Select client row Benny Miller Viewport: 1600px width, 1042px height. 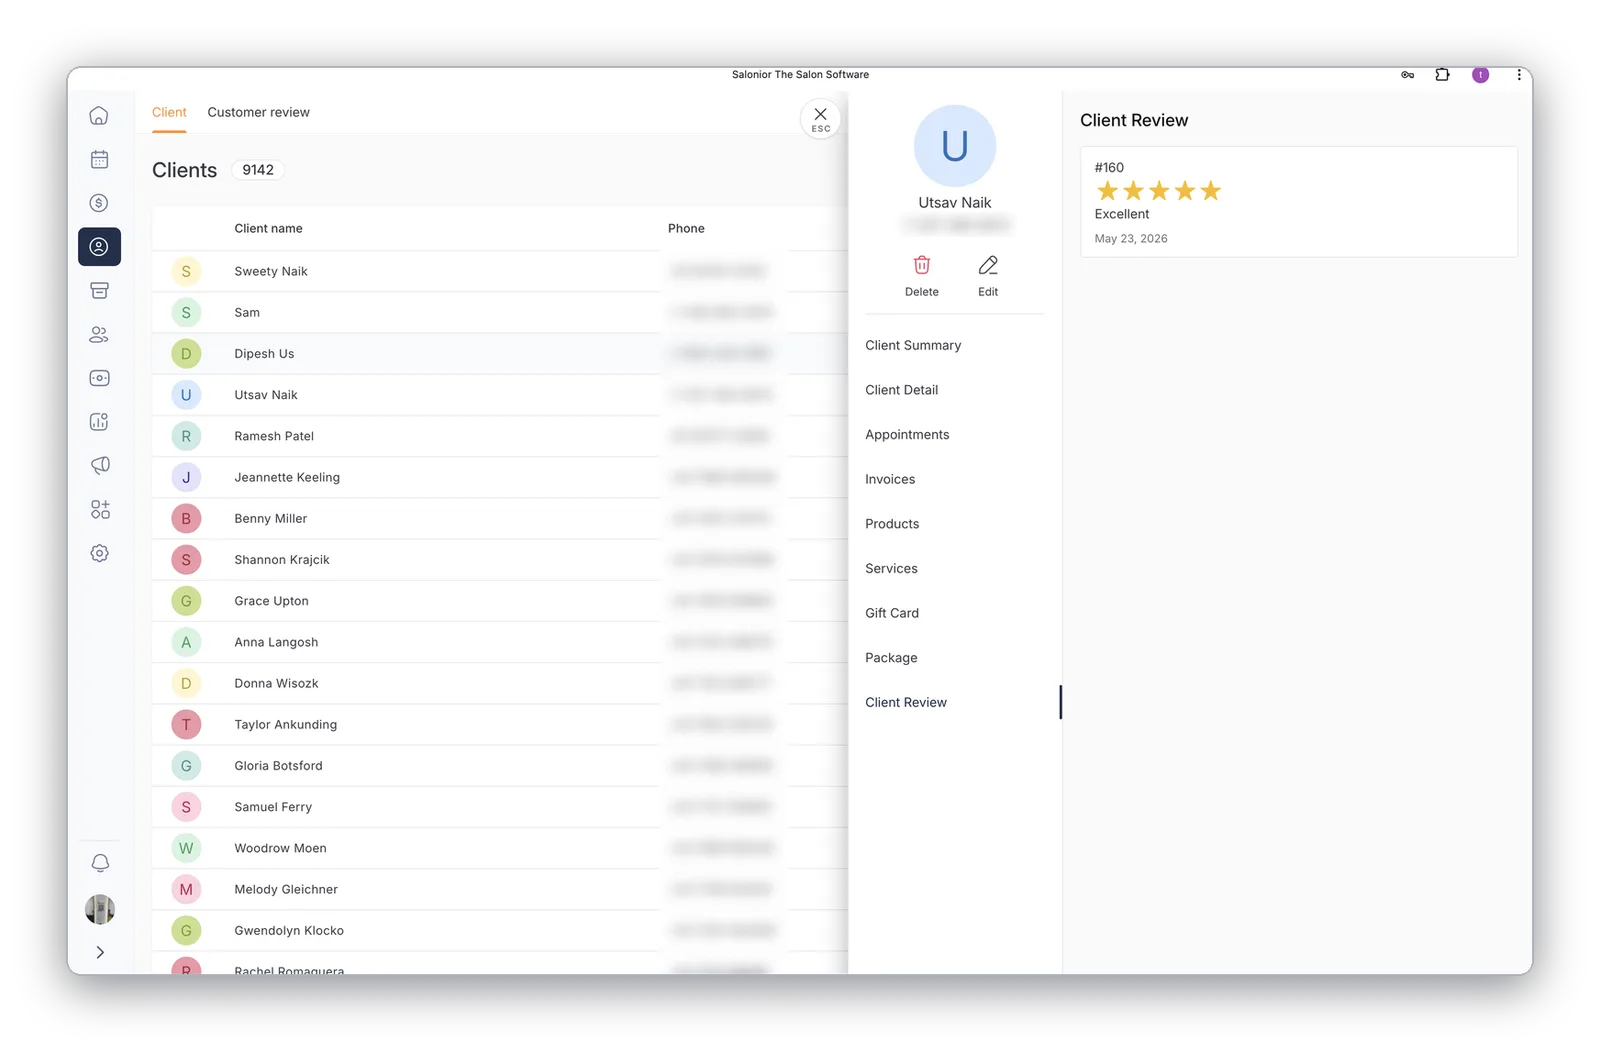[500, 518]
